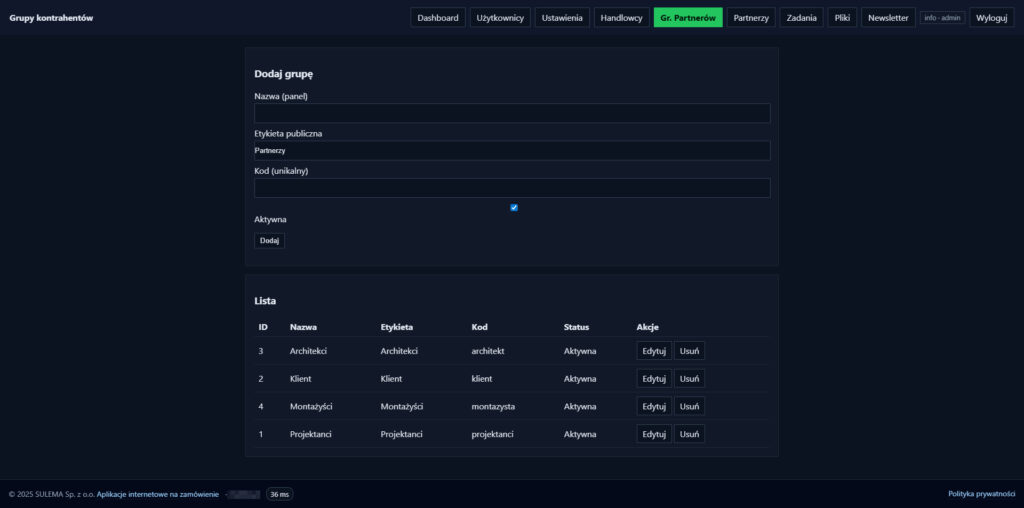Select the Gr. Partnerów tab
The width and height of the screenshot is (1024, 508).
[688, 18]
